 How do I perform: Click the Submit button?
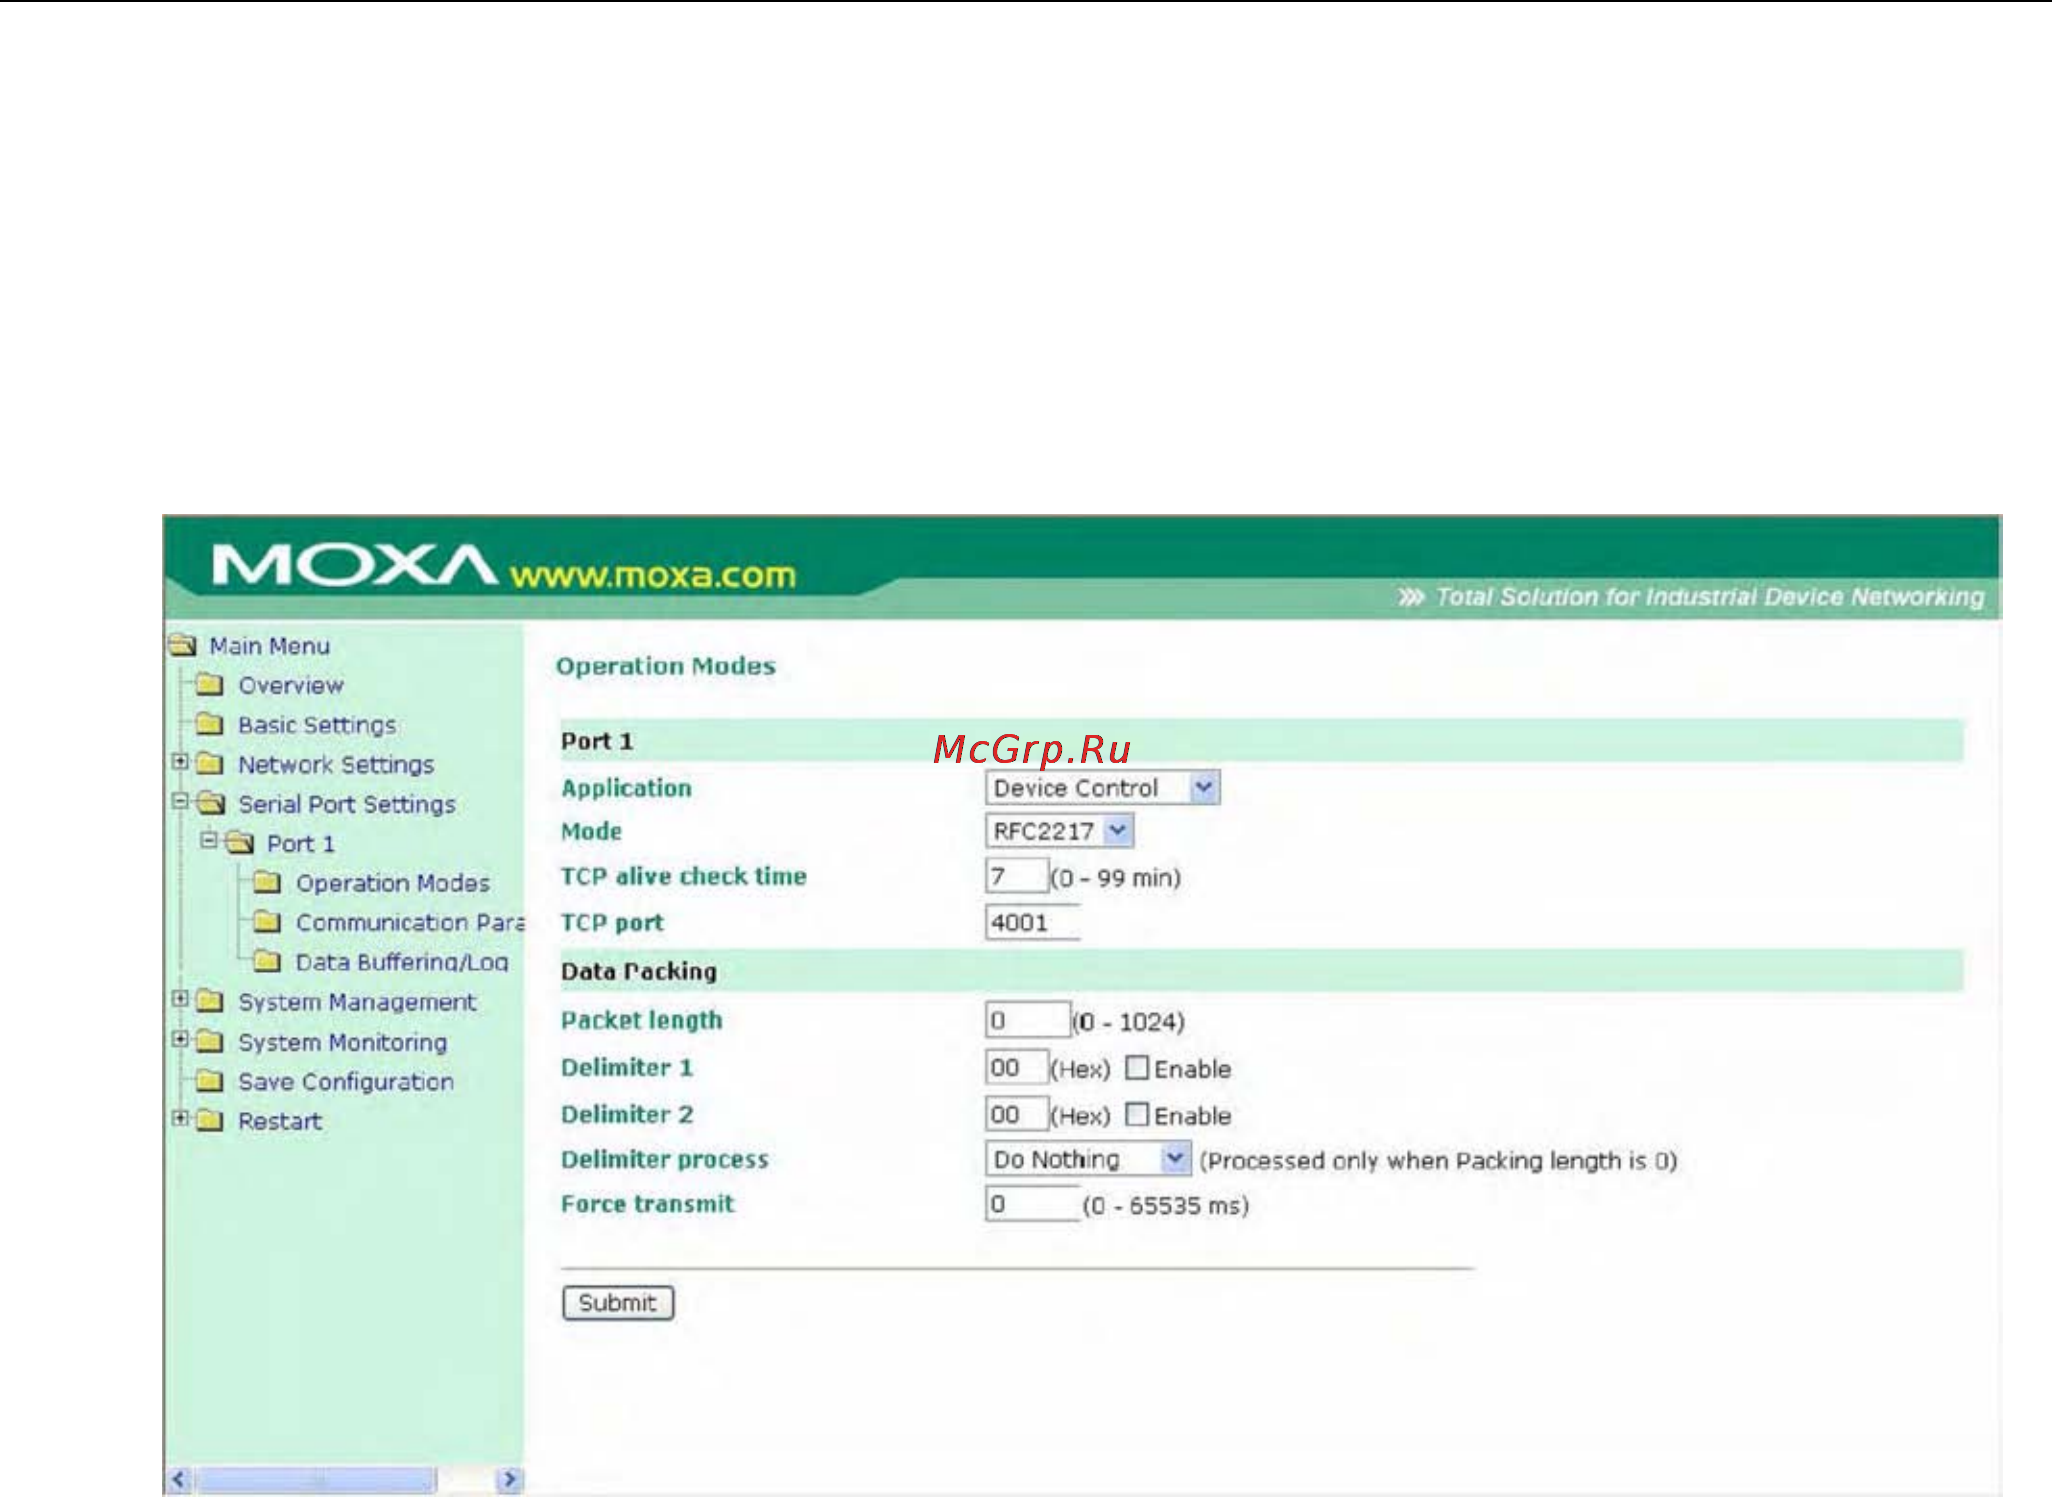point(618,1303)
